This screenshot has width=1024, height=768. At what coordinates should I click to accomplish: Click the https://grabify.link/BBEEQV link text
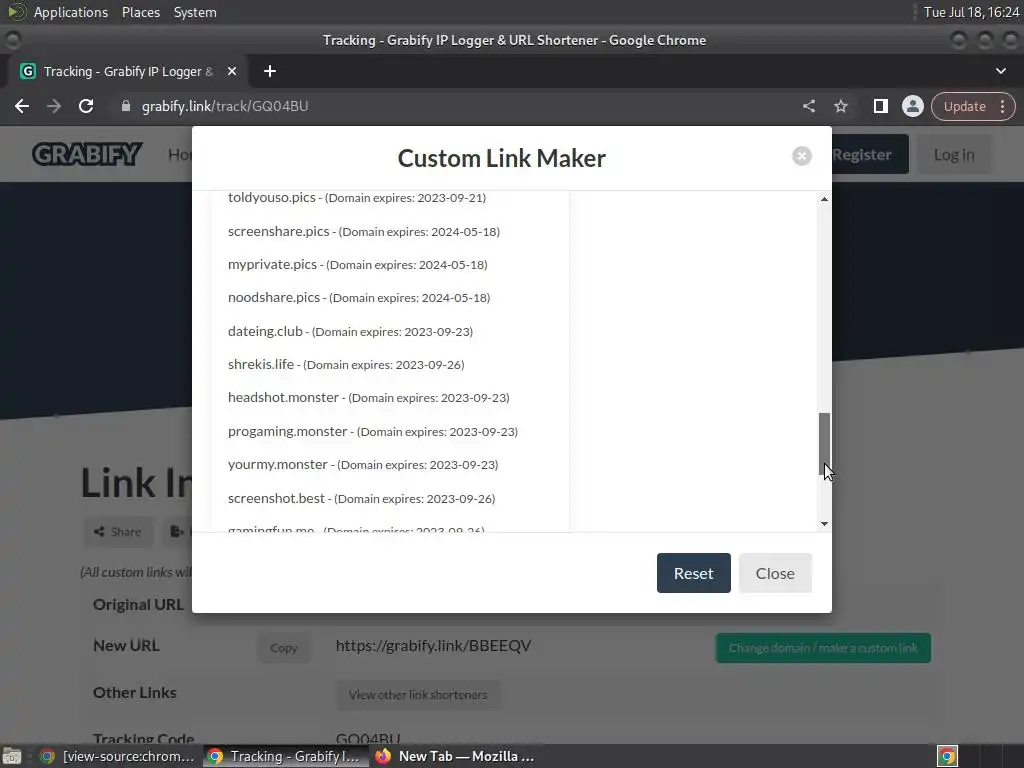[x=433, y=646]
